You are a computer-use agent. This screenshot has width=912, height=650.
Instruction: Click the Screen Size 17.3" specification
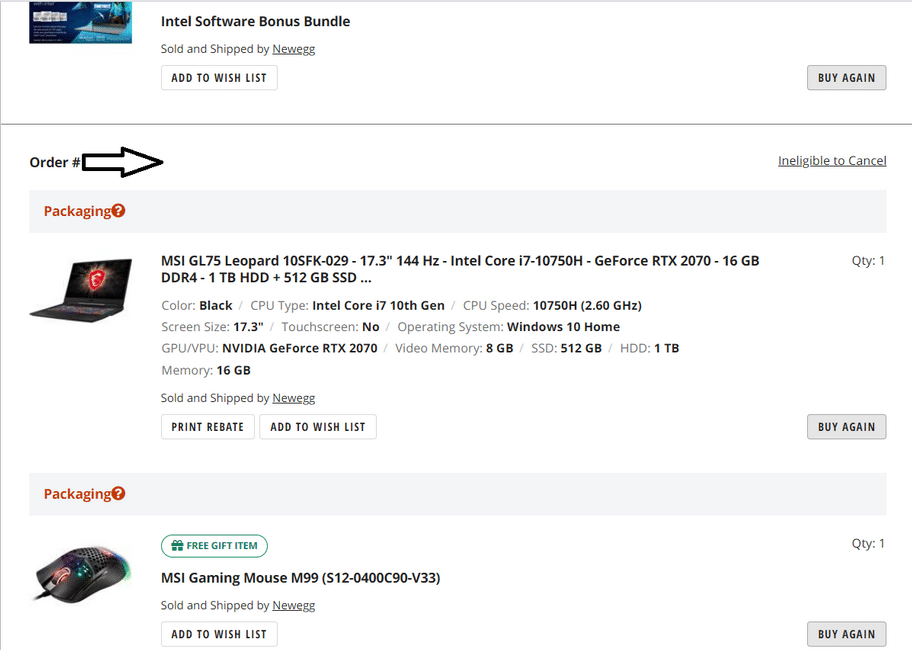(212, 327)
